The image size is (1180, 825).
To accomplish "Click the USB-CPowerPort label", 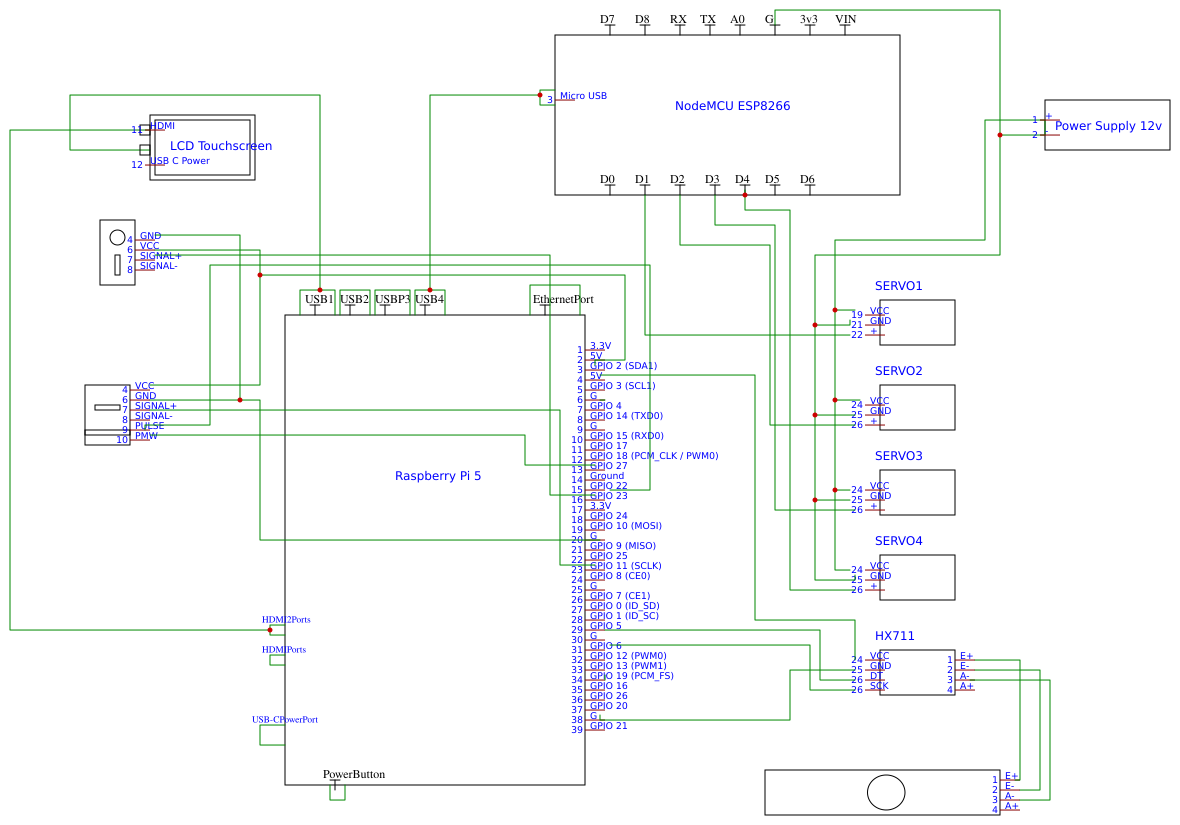I will [286, 719].
